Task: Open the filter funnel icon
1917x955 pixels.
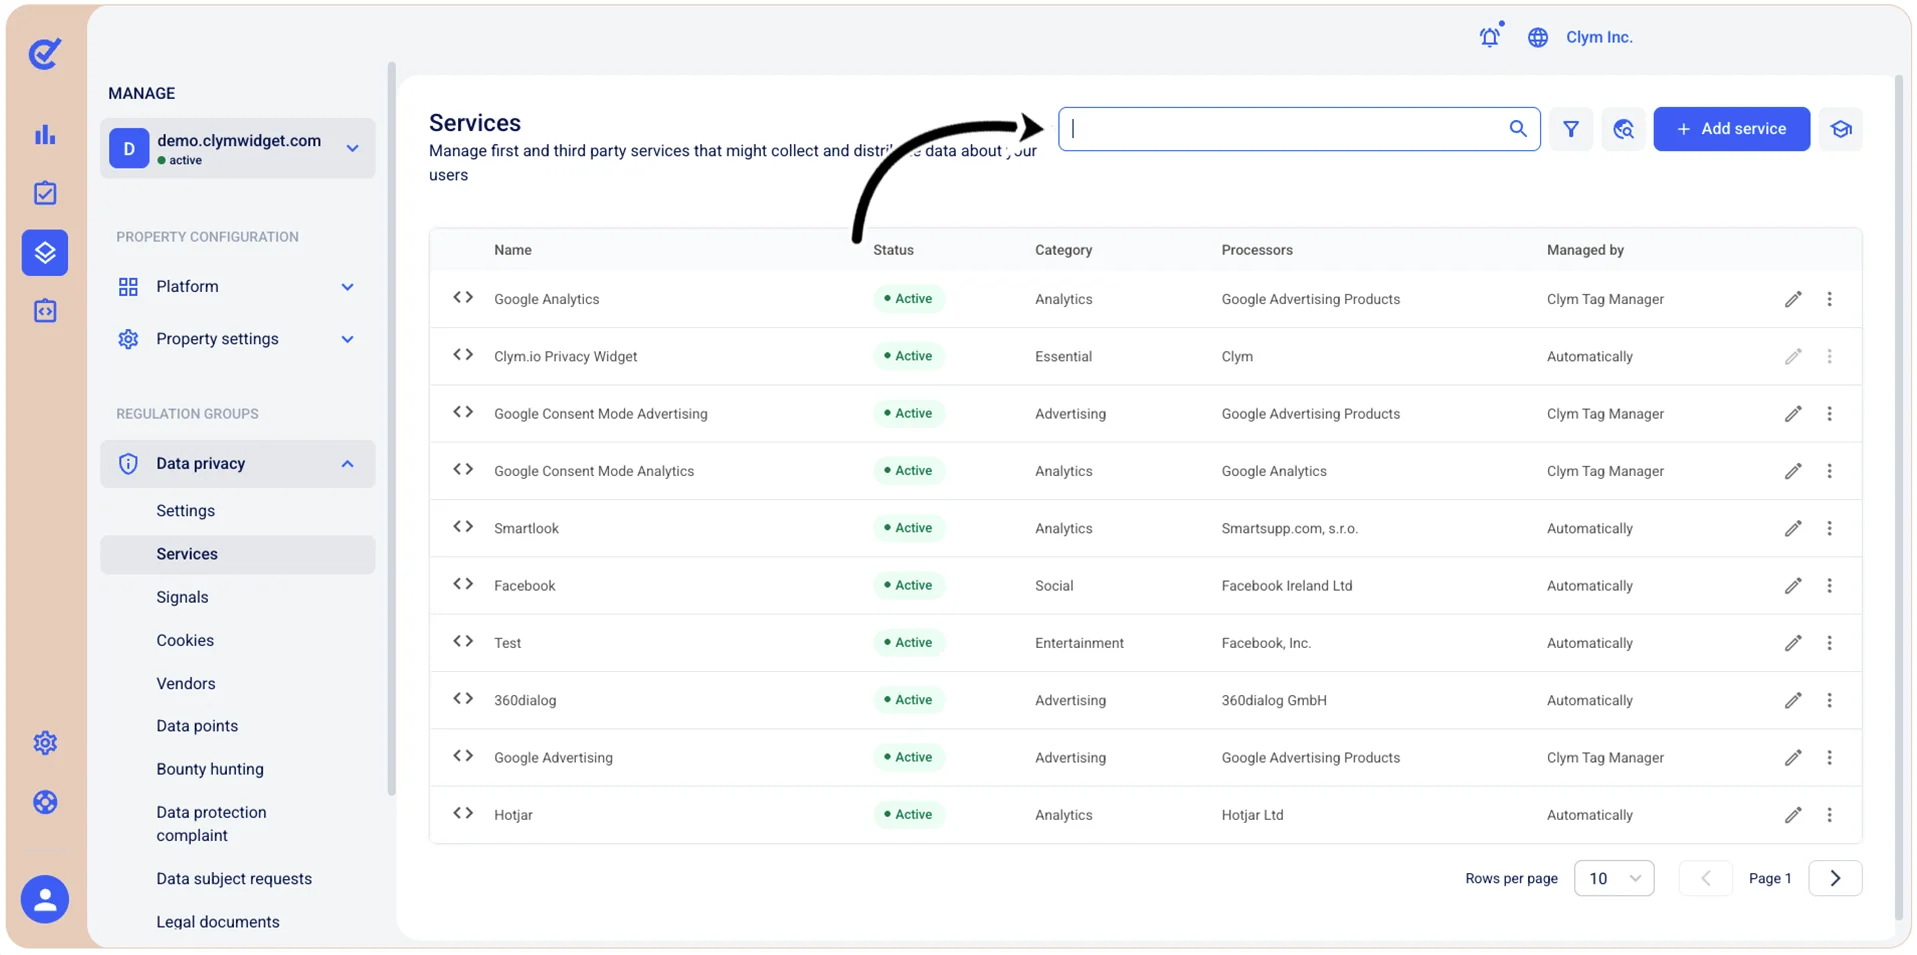Action: click(x=1571, y=129)
